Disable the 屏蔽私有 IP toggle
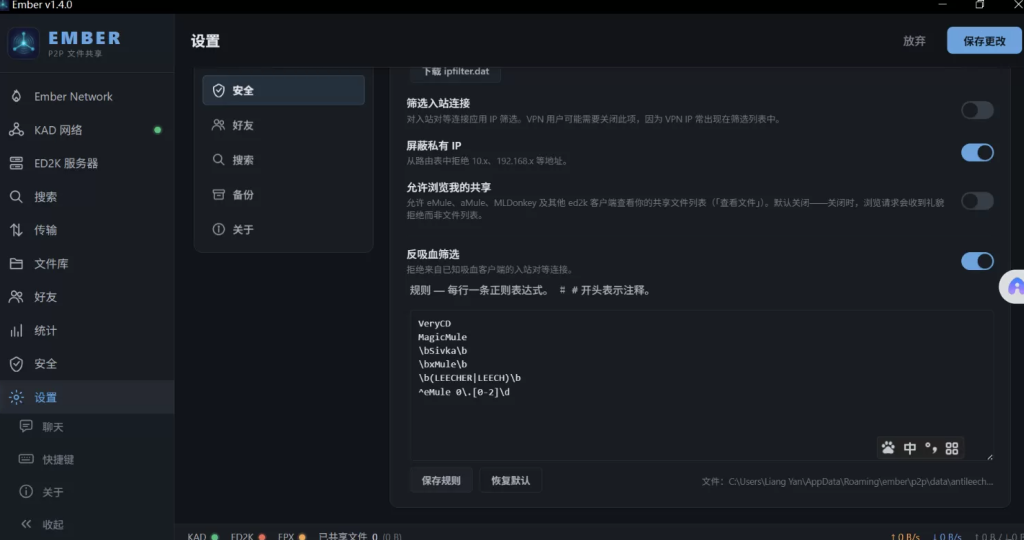Screen dimensions: 1024x540 977,153
